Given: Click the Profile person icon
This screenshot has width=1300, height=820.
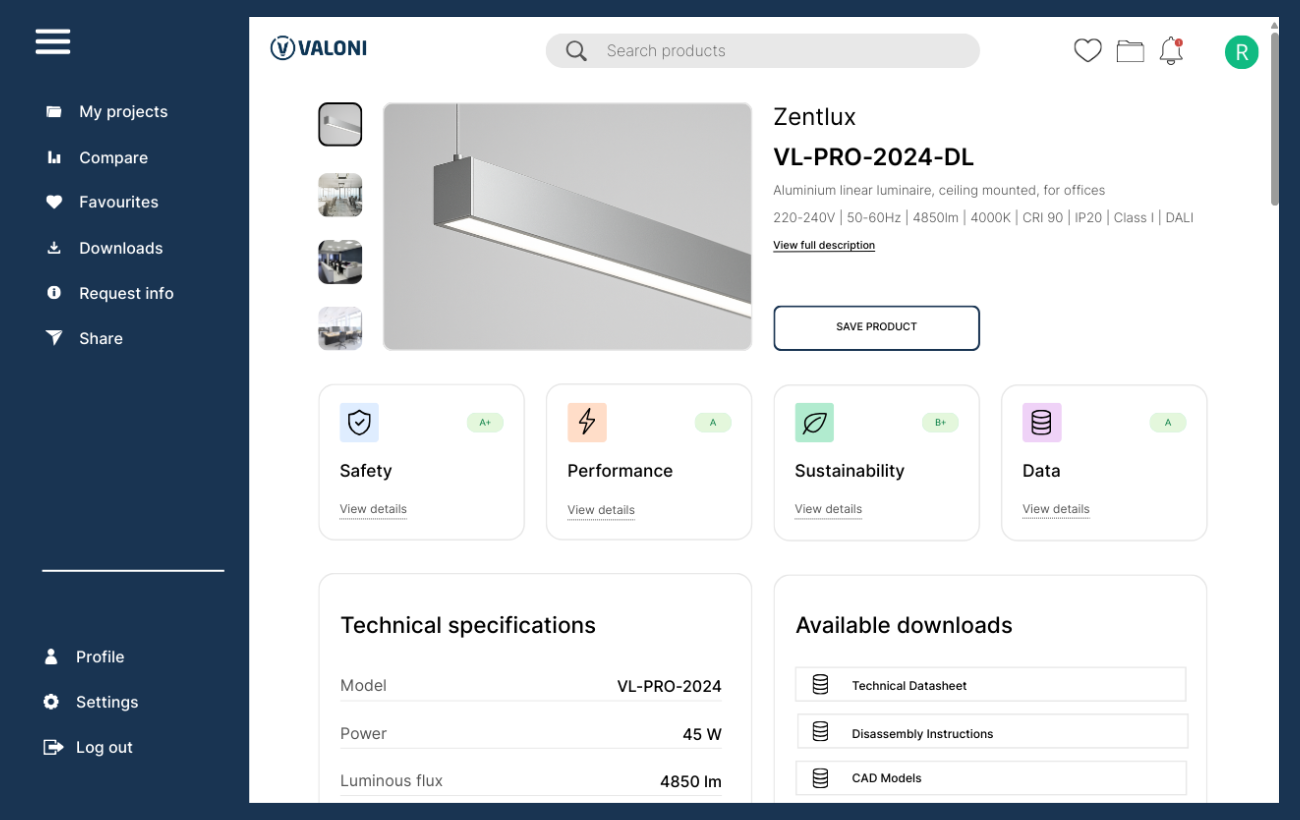Looking at the screenshot, I should tap(51, 657).
